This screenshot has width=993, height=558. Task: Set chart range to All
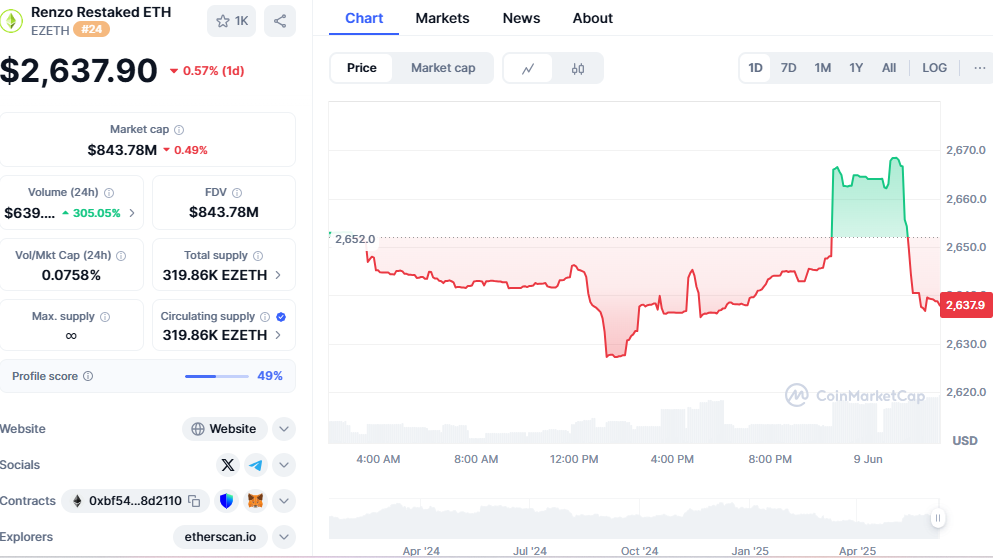click(889, 68)
